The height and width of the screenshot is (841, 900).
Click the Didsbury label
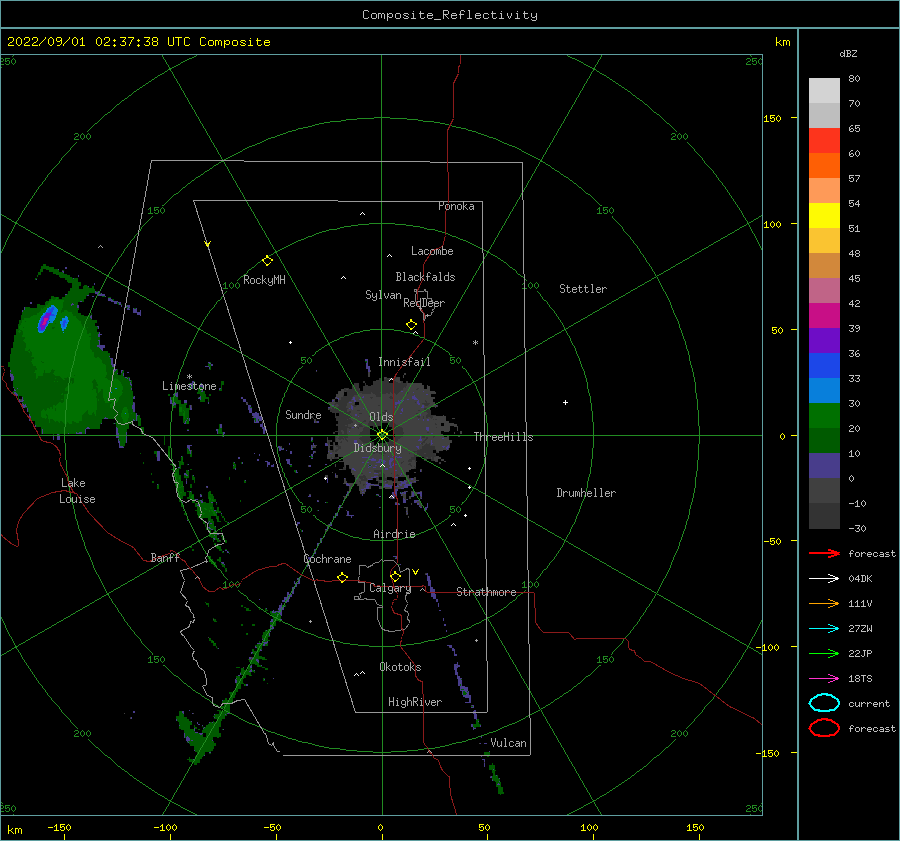[x=378, y=448]
